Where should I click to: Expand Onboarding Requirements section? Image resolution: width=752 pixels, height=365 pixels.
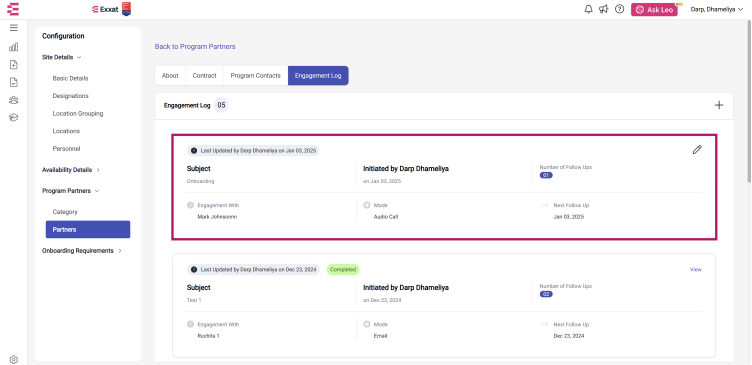coord(82,250)
